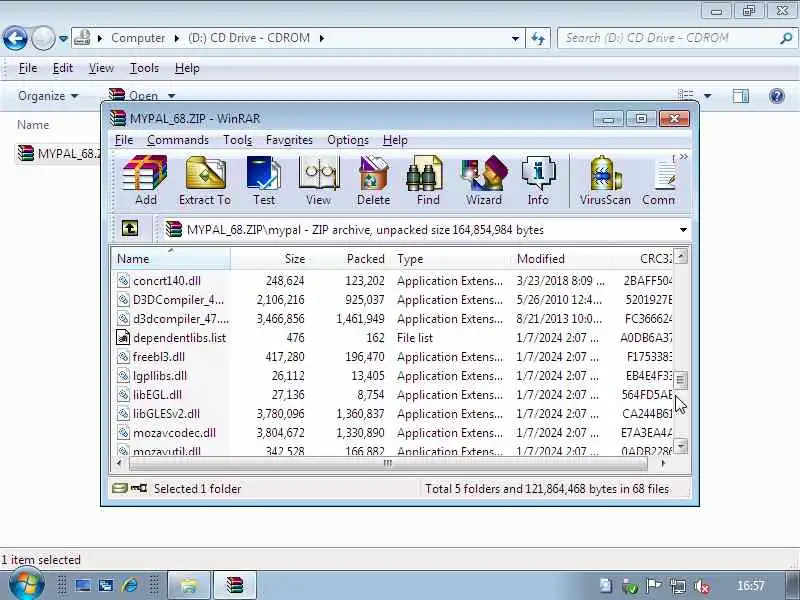Click the Add archive toolbar icon
The image size is (800, 600).
point(145,181)
